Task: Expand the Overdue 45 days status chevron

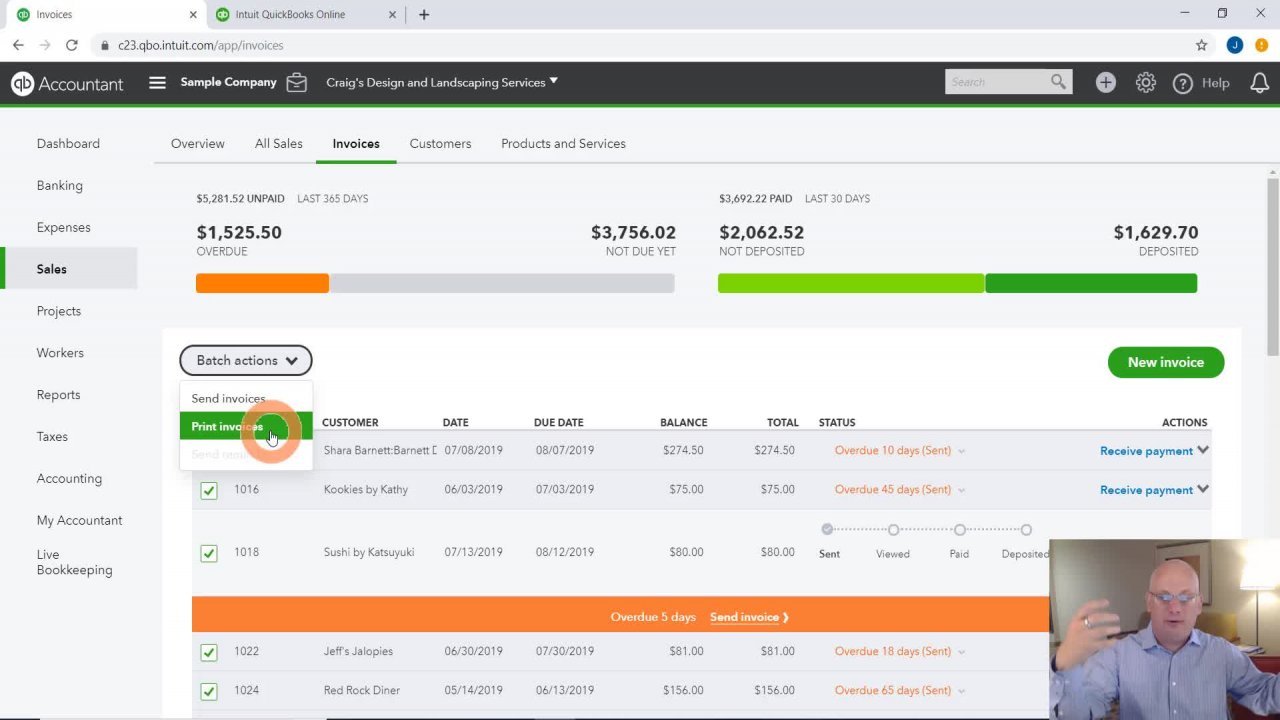Action: [x=961, y=490]
